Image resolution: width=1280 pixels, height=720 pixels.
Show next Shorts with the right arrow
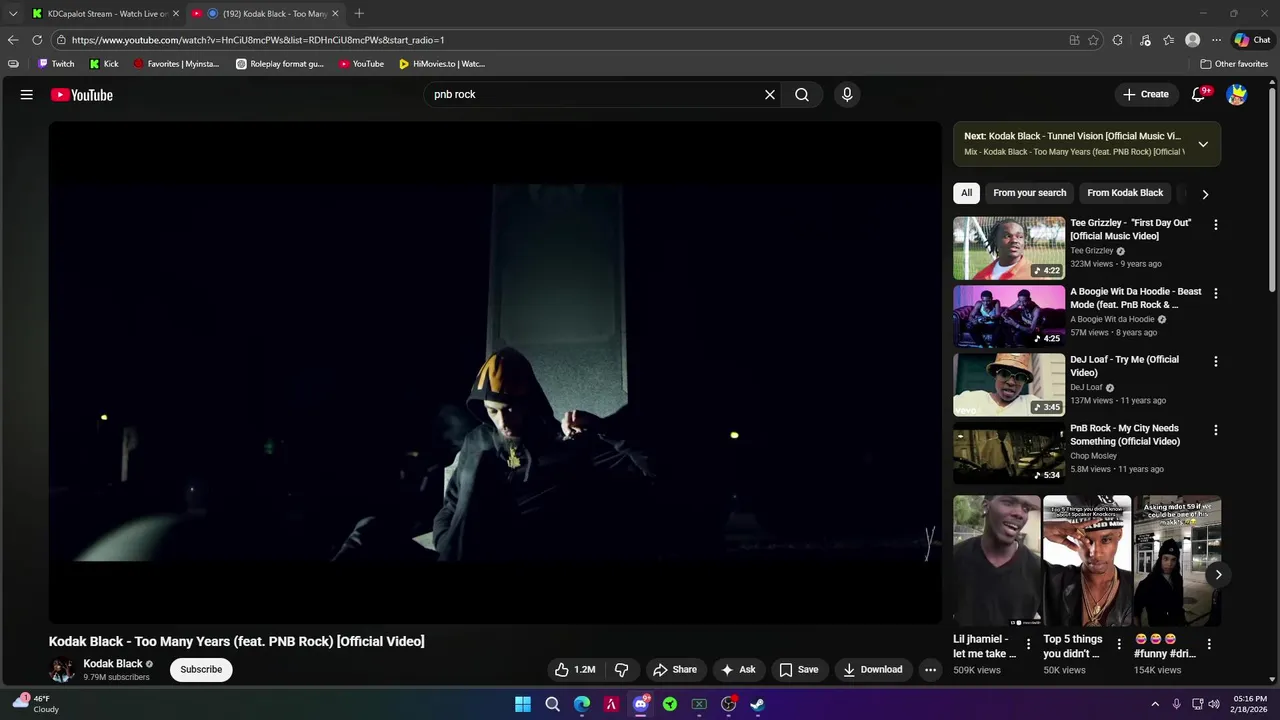point(1218,574)
